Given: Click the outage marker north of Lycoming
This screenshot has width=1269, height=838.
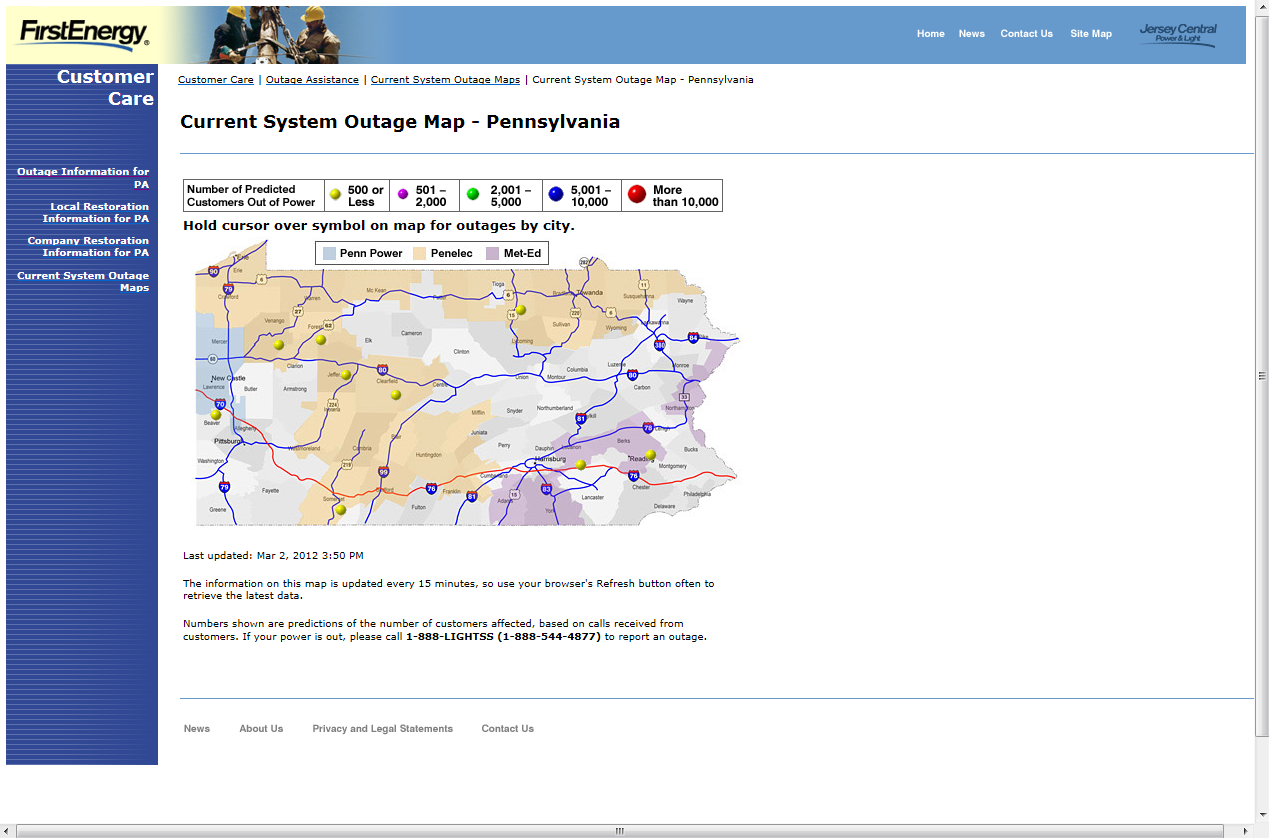Looking at the screenshot, I should (x=521, y=310).
